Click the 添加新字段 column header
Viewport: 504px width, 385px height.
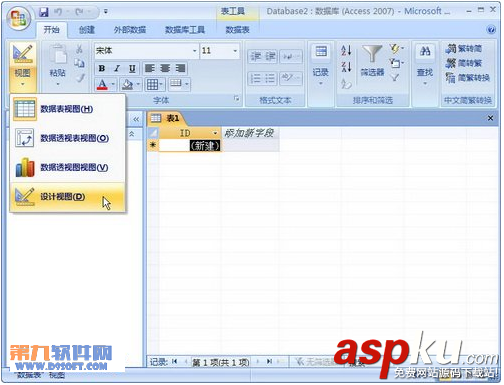click(250, 133)
